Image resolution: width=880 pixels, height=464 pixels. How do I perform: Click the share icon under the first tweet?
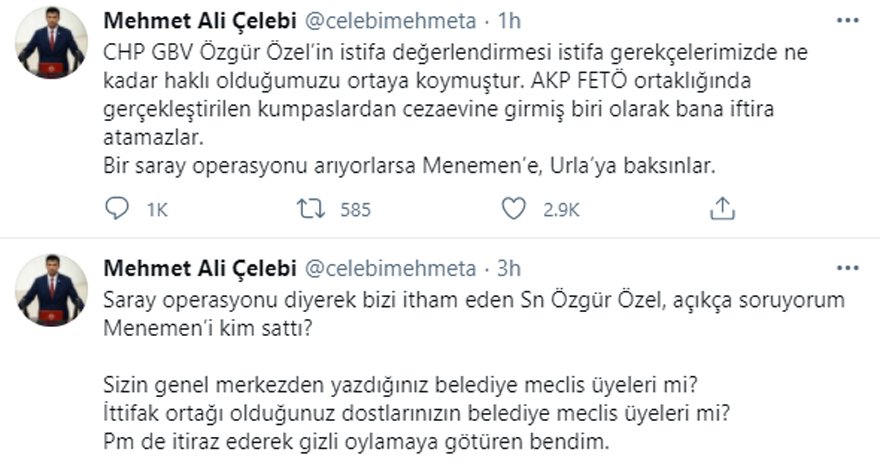(x=721, y=209)
